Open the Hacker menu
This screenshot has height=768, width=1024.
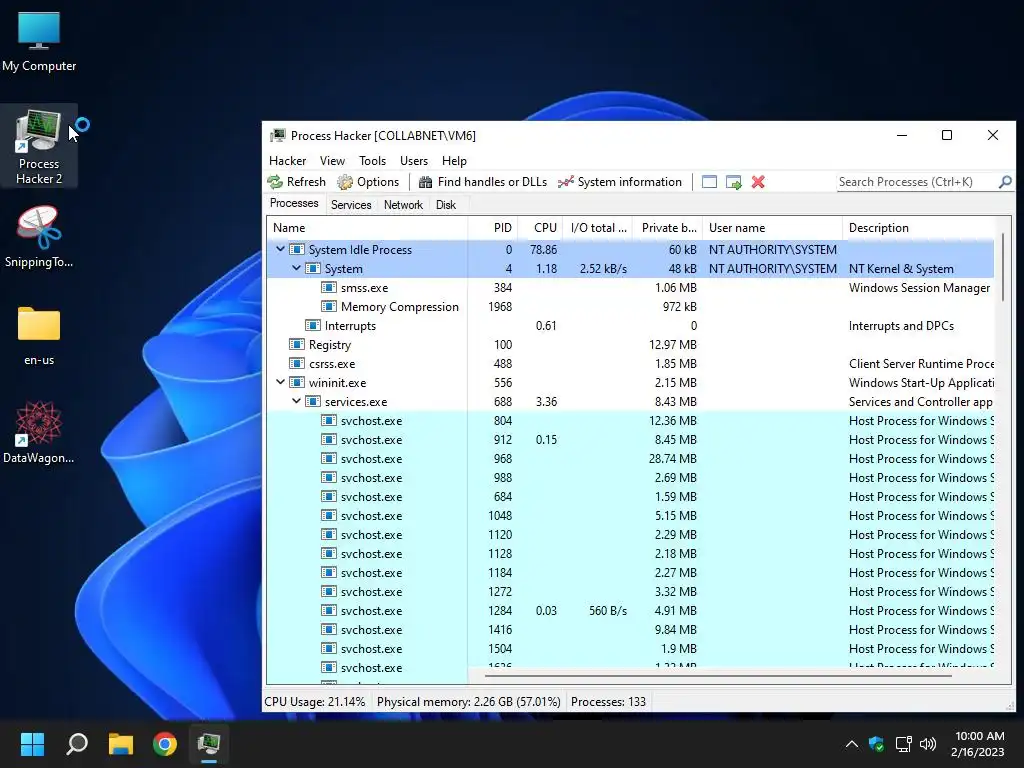point(287,161)
